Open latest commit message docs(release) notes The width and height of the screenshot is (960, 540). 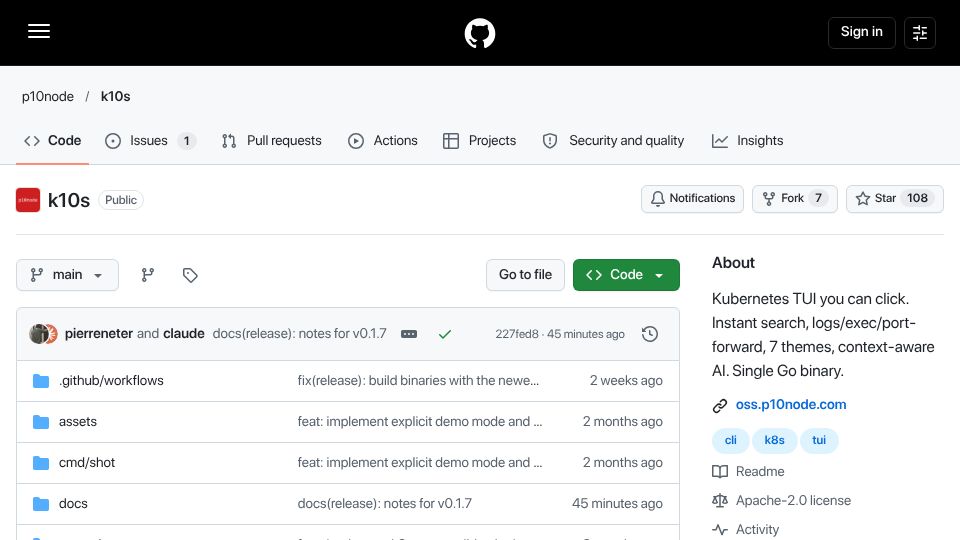[x=299, y=334]
